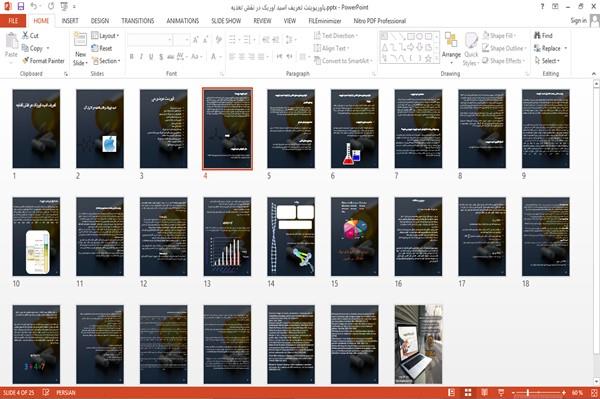Open the Text Direction dropdown

click(x=336, y=36)
